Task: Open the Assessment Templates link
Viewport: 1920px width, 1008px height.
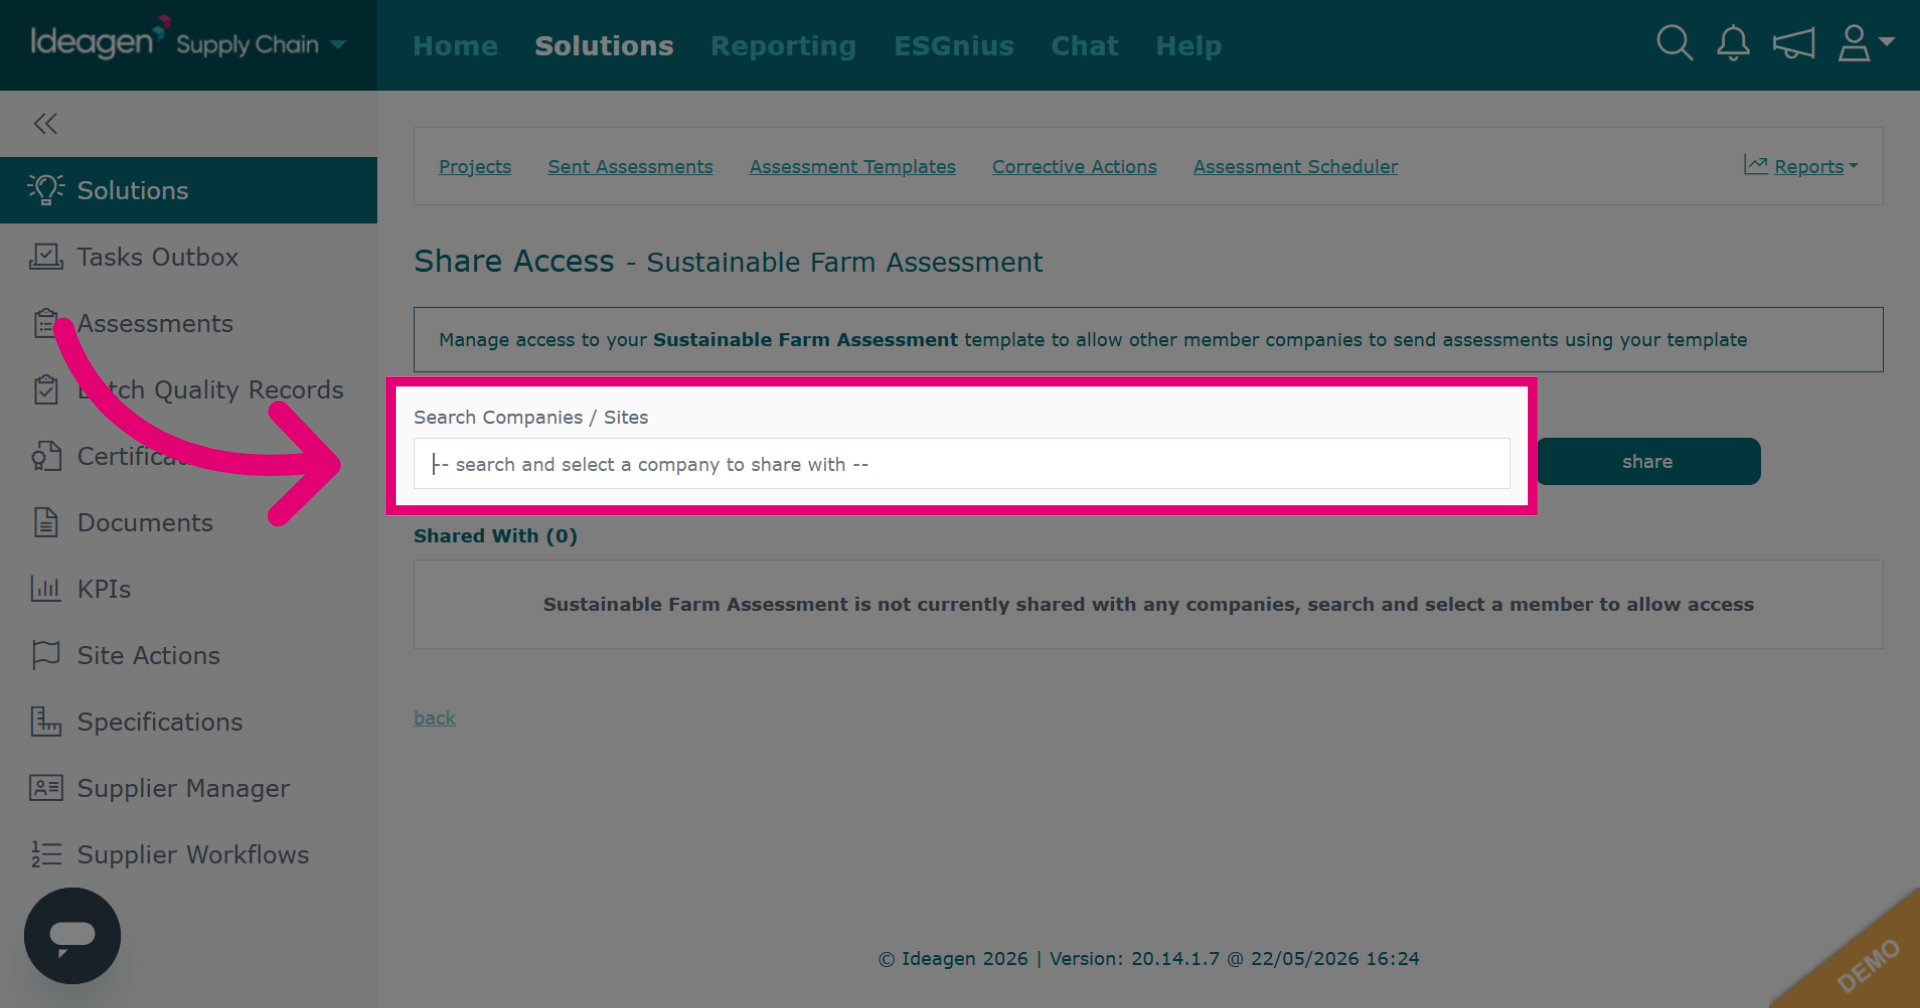Action: [852, 167]
